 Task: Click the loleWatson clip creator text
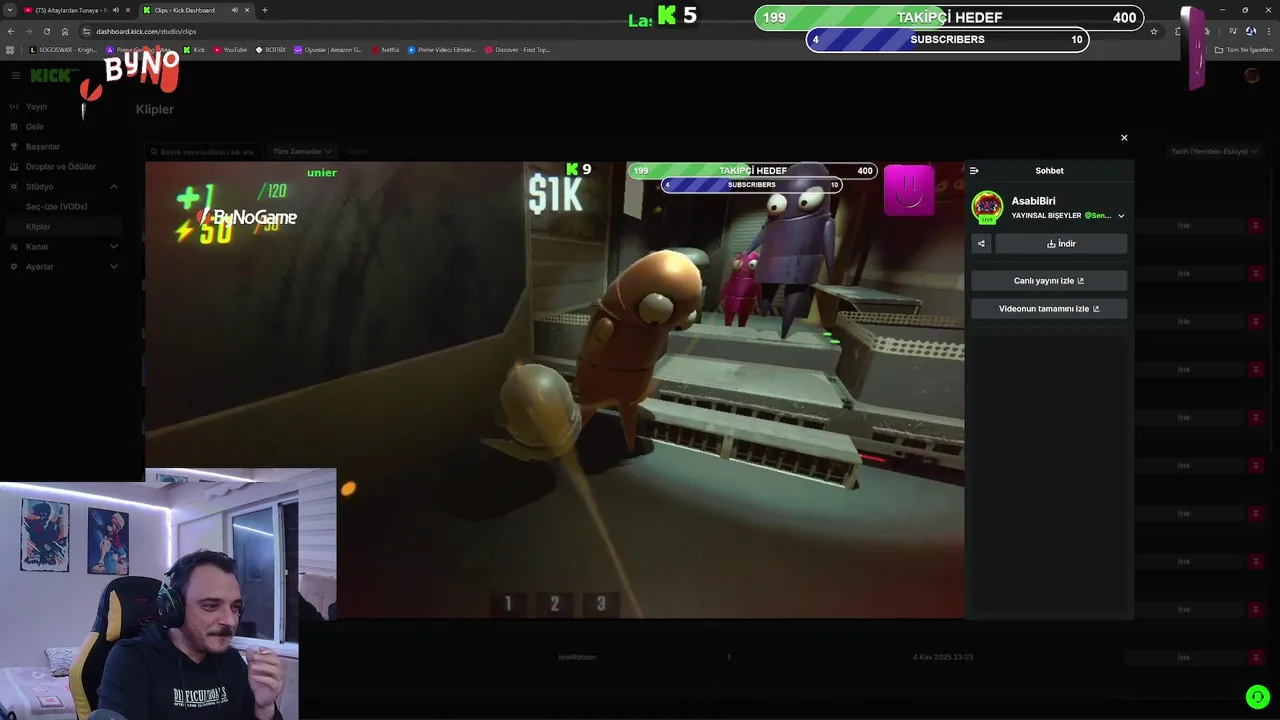tap(577, 657)
